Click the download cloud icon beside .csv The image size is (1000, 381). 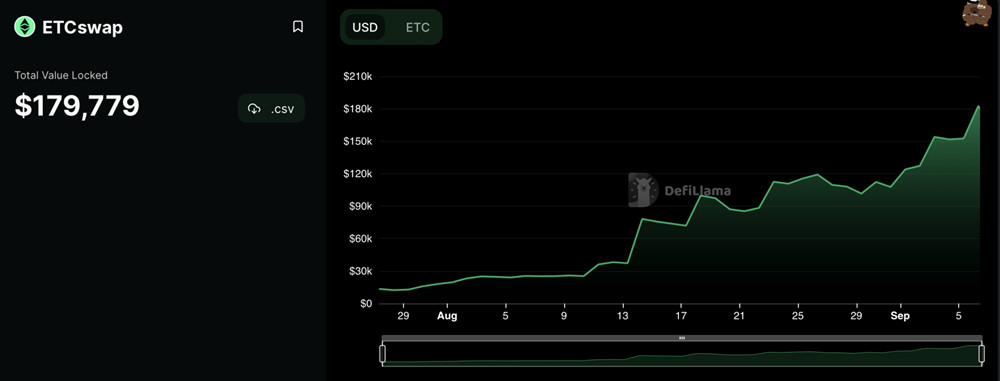(x=254, y=108)
